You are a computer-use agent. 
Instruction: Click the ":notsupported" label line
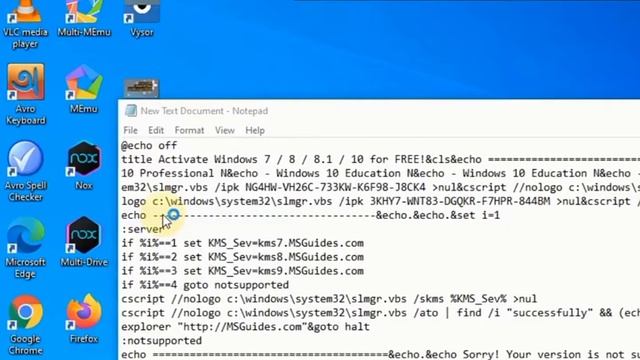tap(162, 340)
